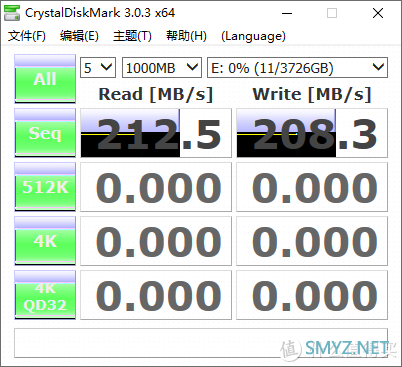Viewport: 402px width, 367px height.
Task: Click the CrystalDiskMark app icon in title bar
Action: [x=11, y=13]
